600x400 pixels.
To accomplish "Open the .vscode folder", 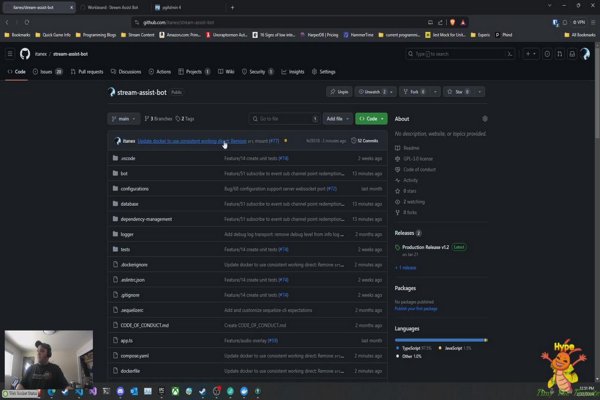I will click(128, 158).
